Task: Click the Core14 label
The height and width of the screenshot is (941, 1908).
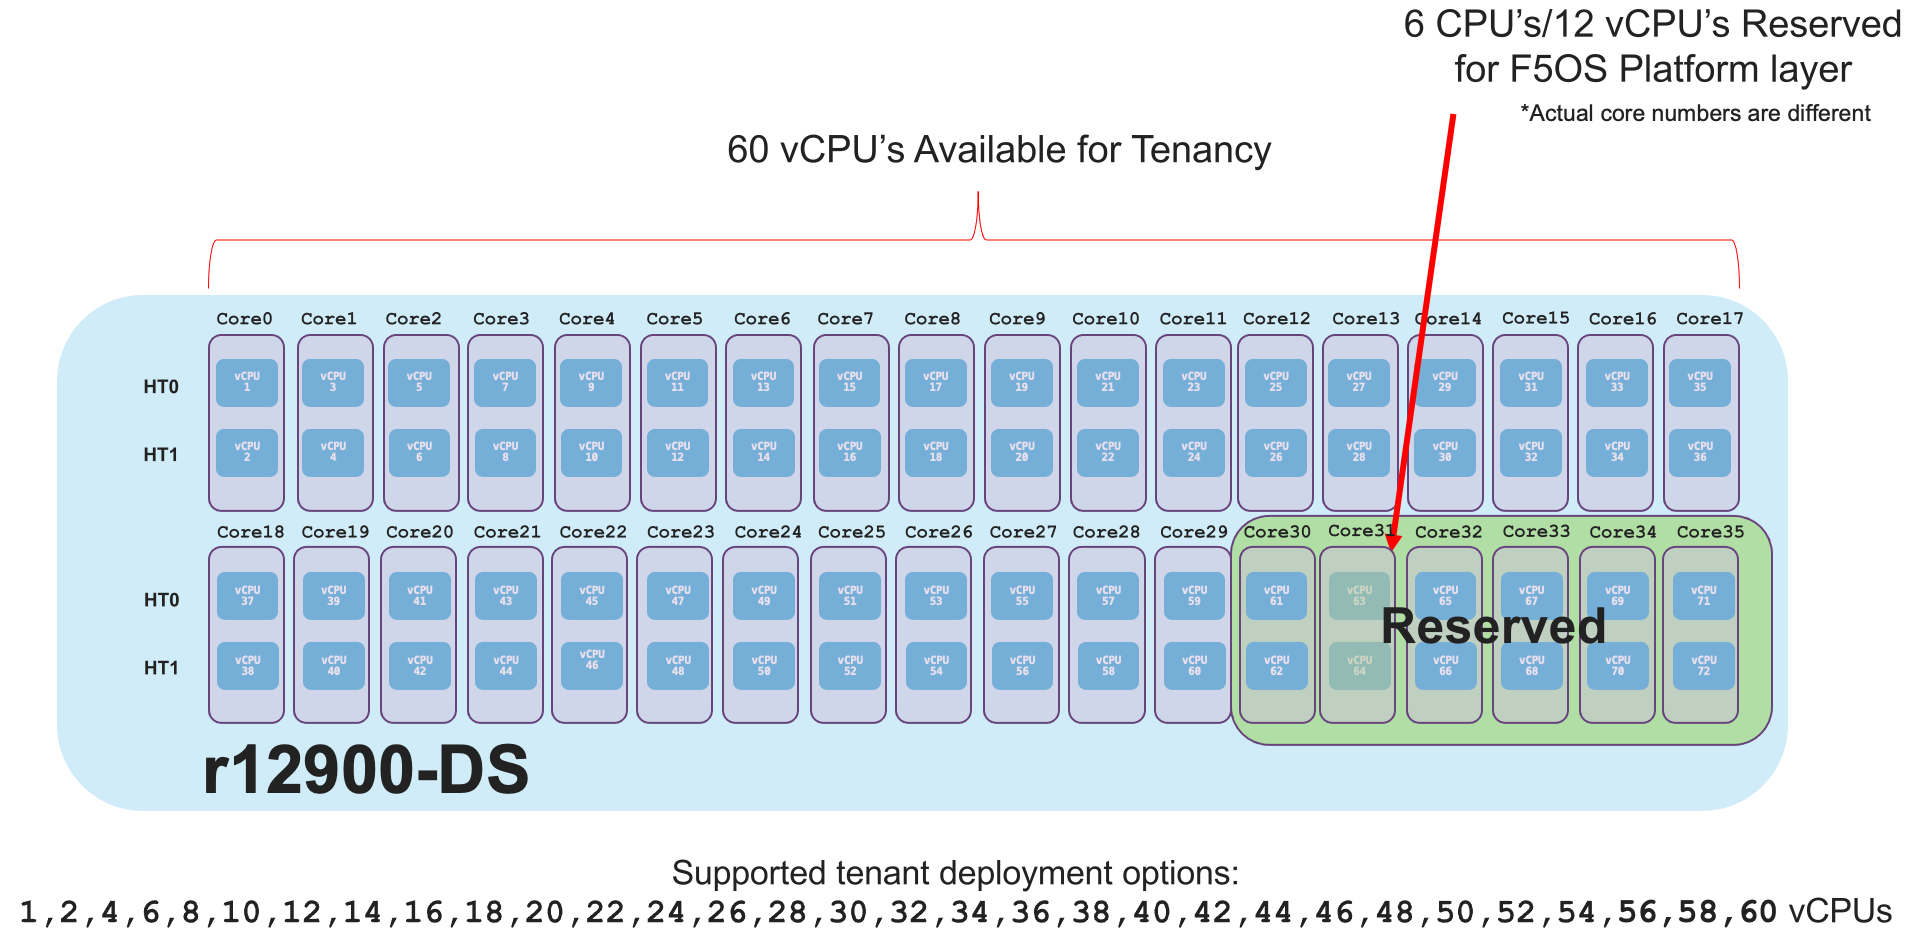Action: pos(1448,318)
